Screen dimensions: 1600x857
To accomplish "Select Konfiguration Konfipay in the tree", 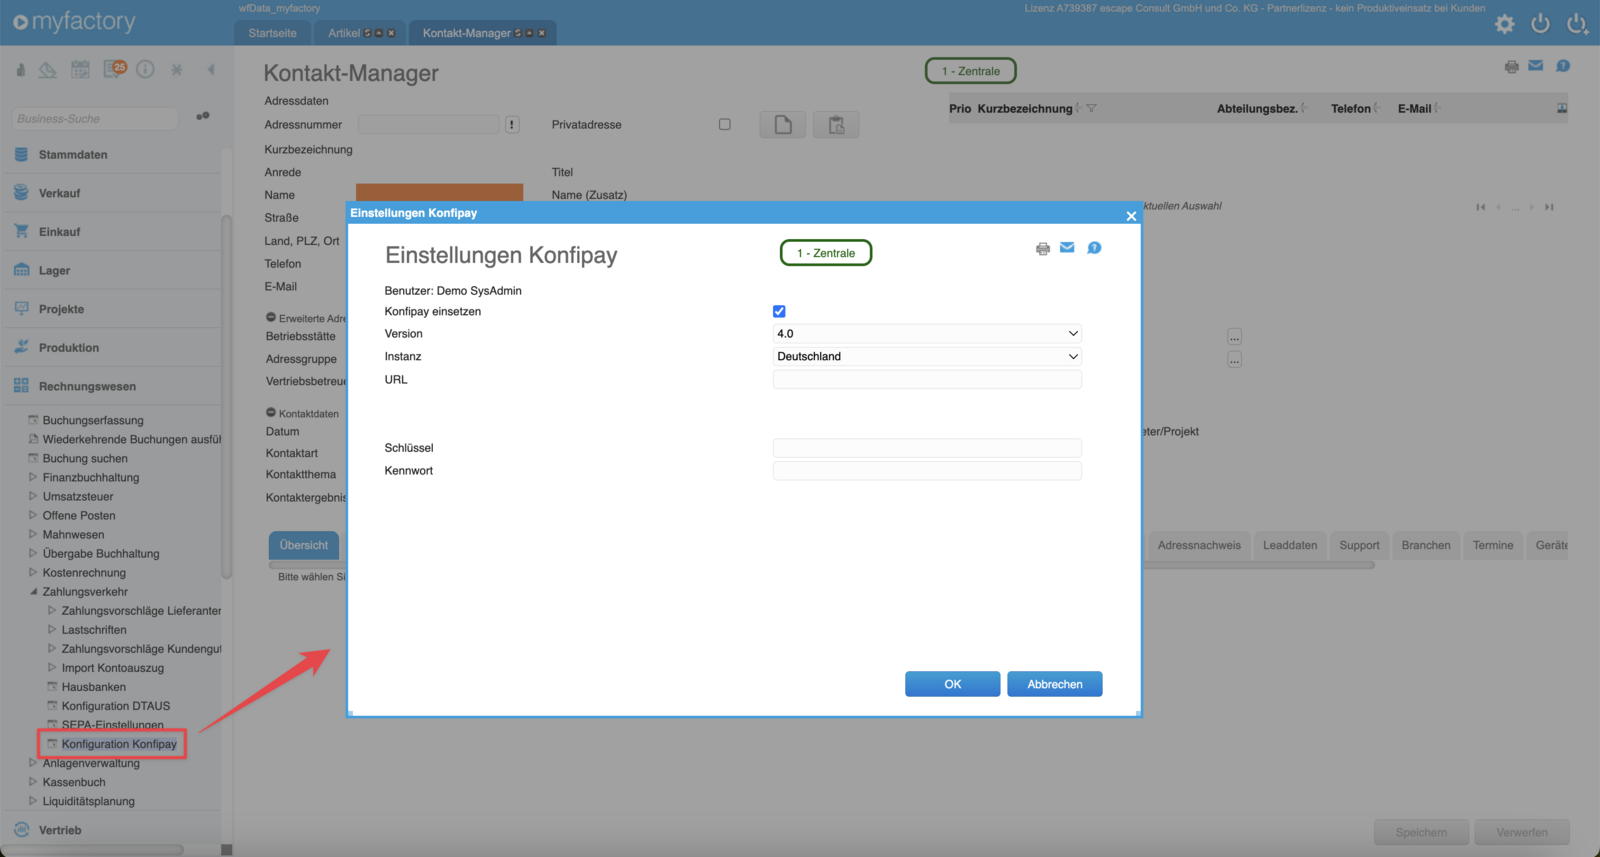I will [118, 744].
